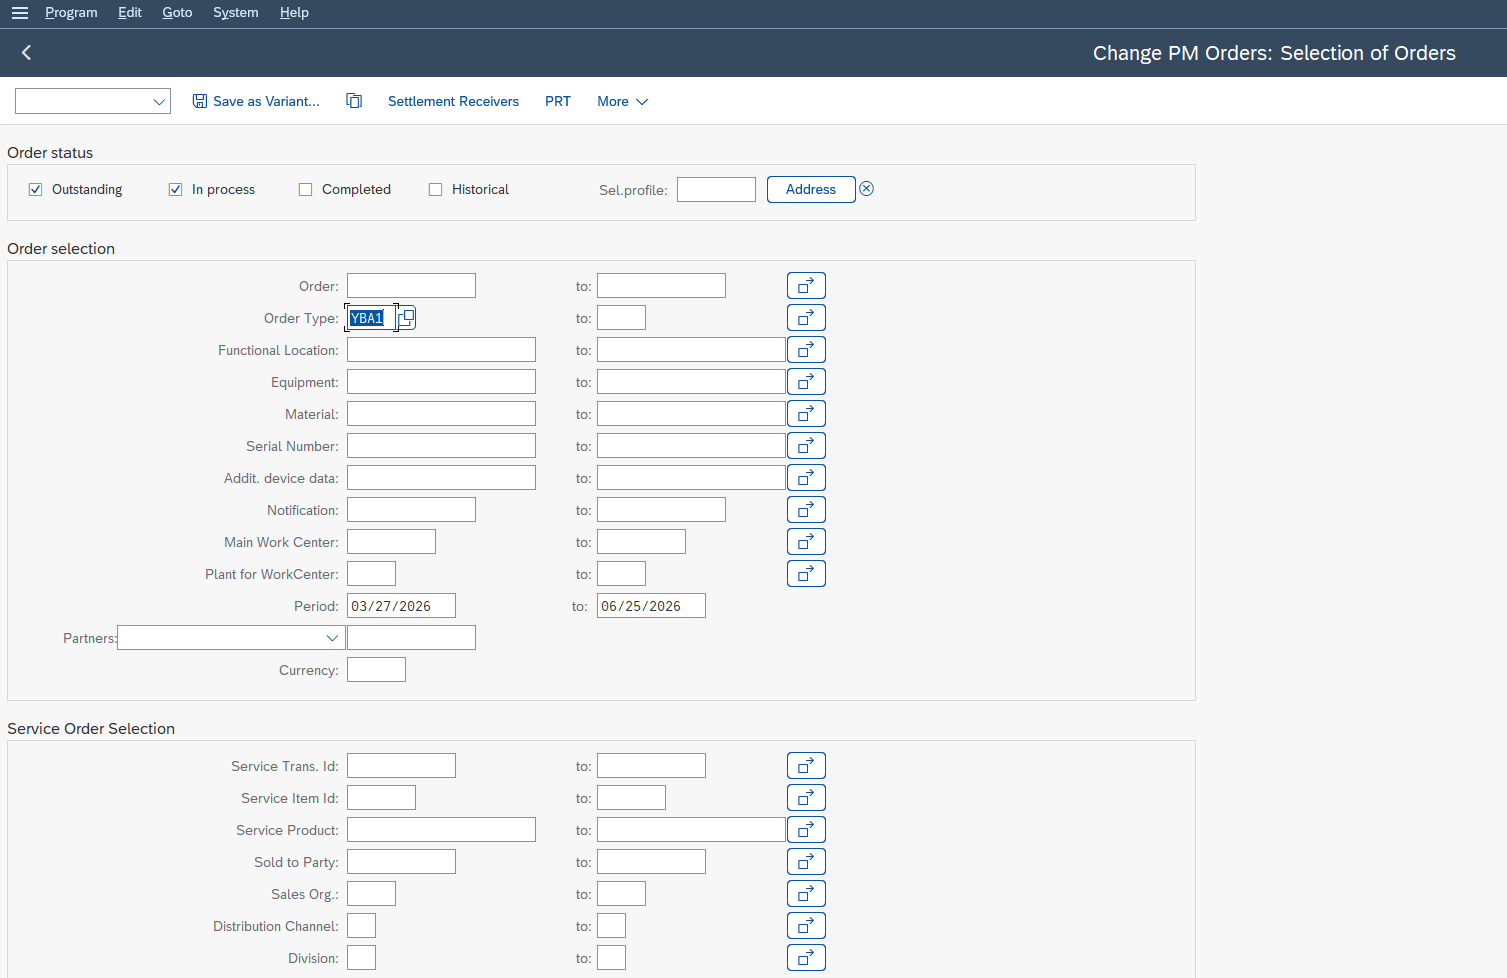Screen dimensions: 1507x978
Task: Focus the Service Trans. Id from field
Action: point(401,766)
